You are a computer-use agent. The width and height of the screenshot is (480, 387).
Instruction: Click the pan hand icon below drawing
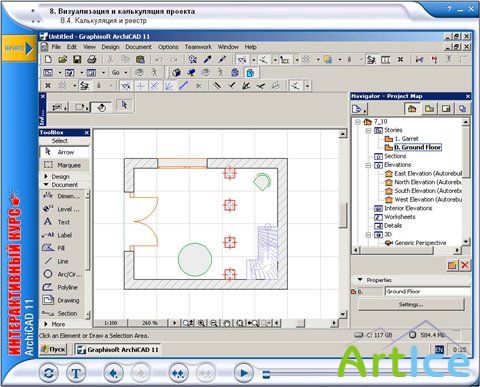[x=227, y=323]
